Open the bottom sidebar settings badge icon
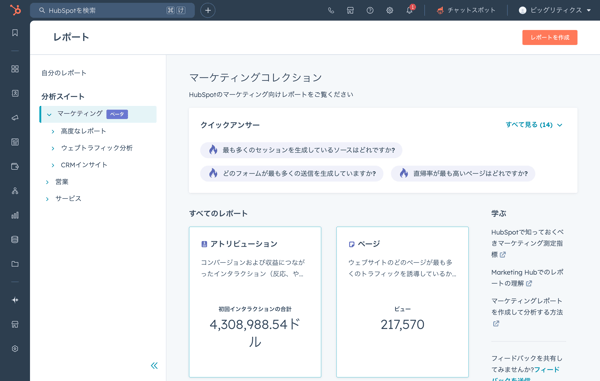The width and height of the screenshot is (600, 381). (x=15, y=349)
